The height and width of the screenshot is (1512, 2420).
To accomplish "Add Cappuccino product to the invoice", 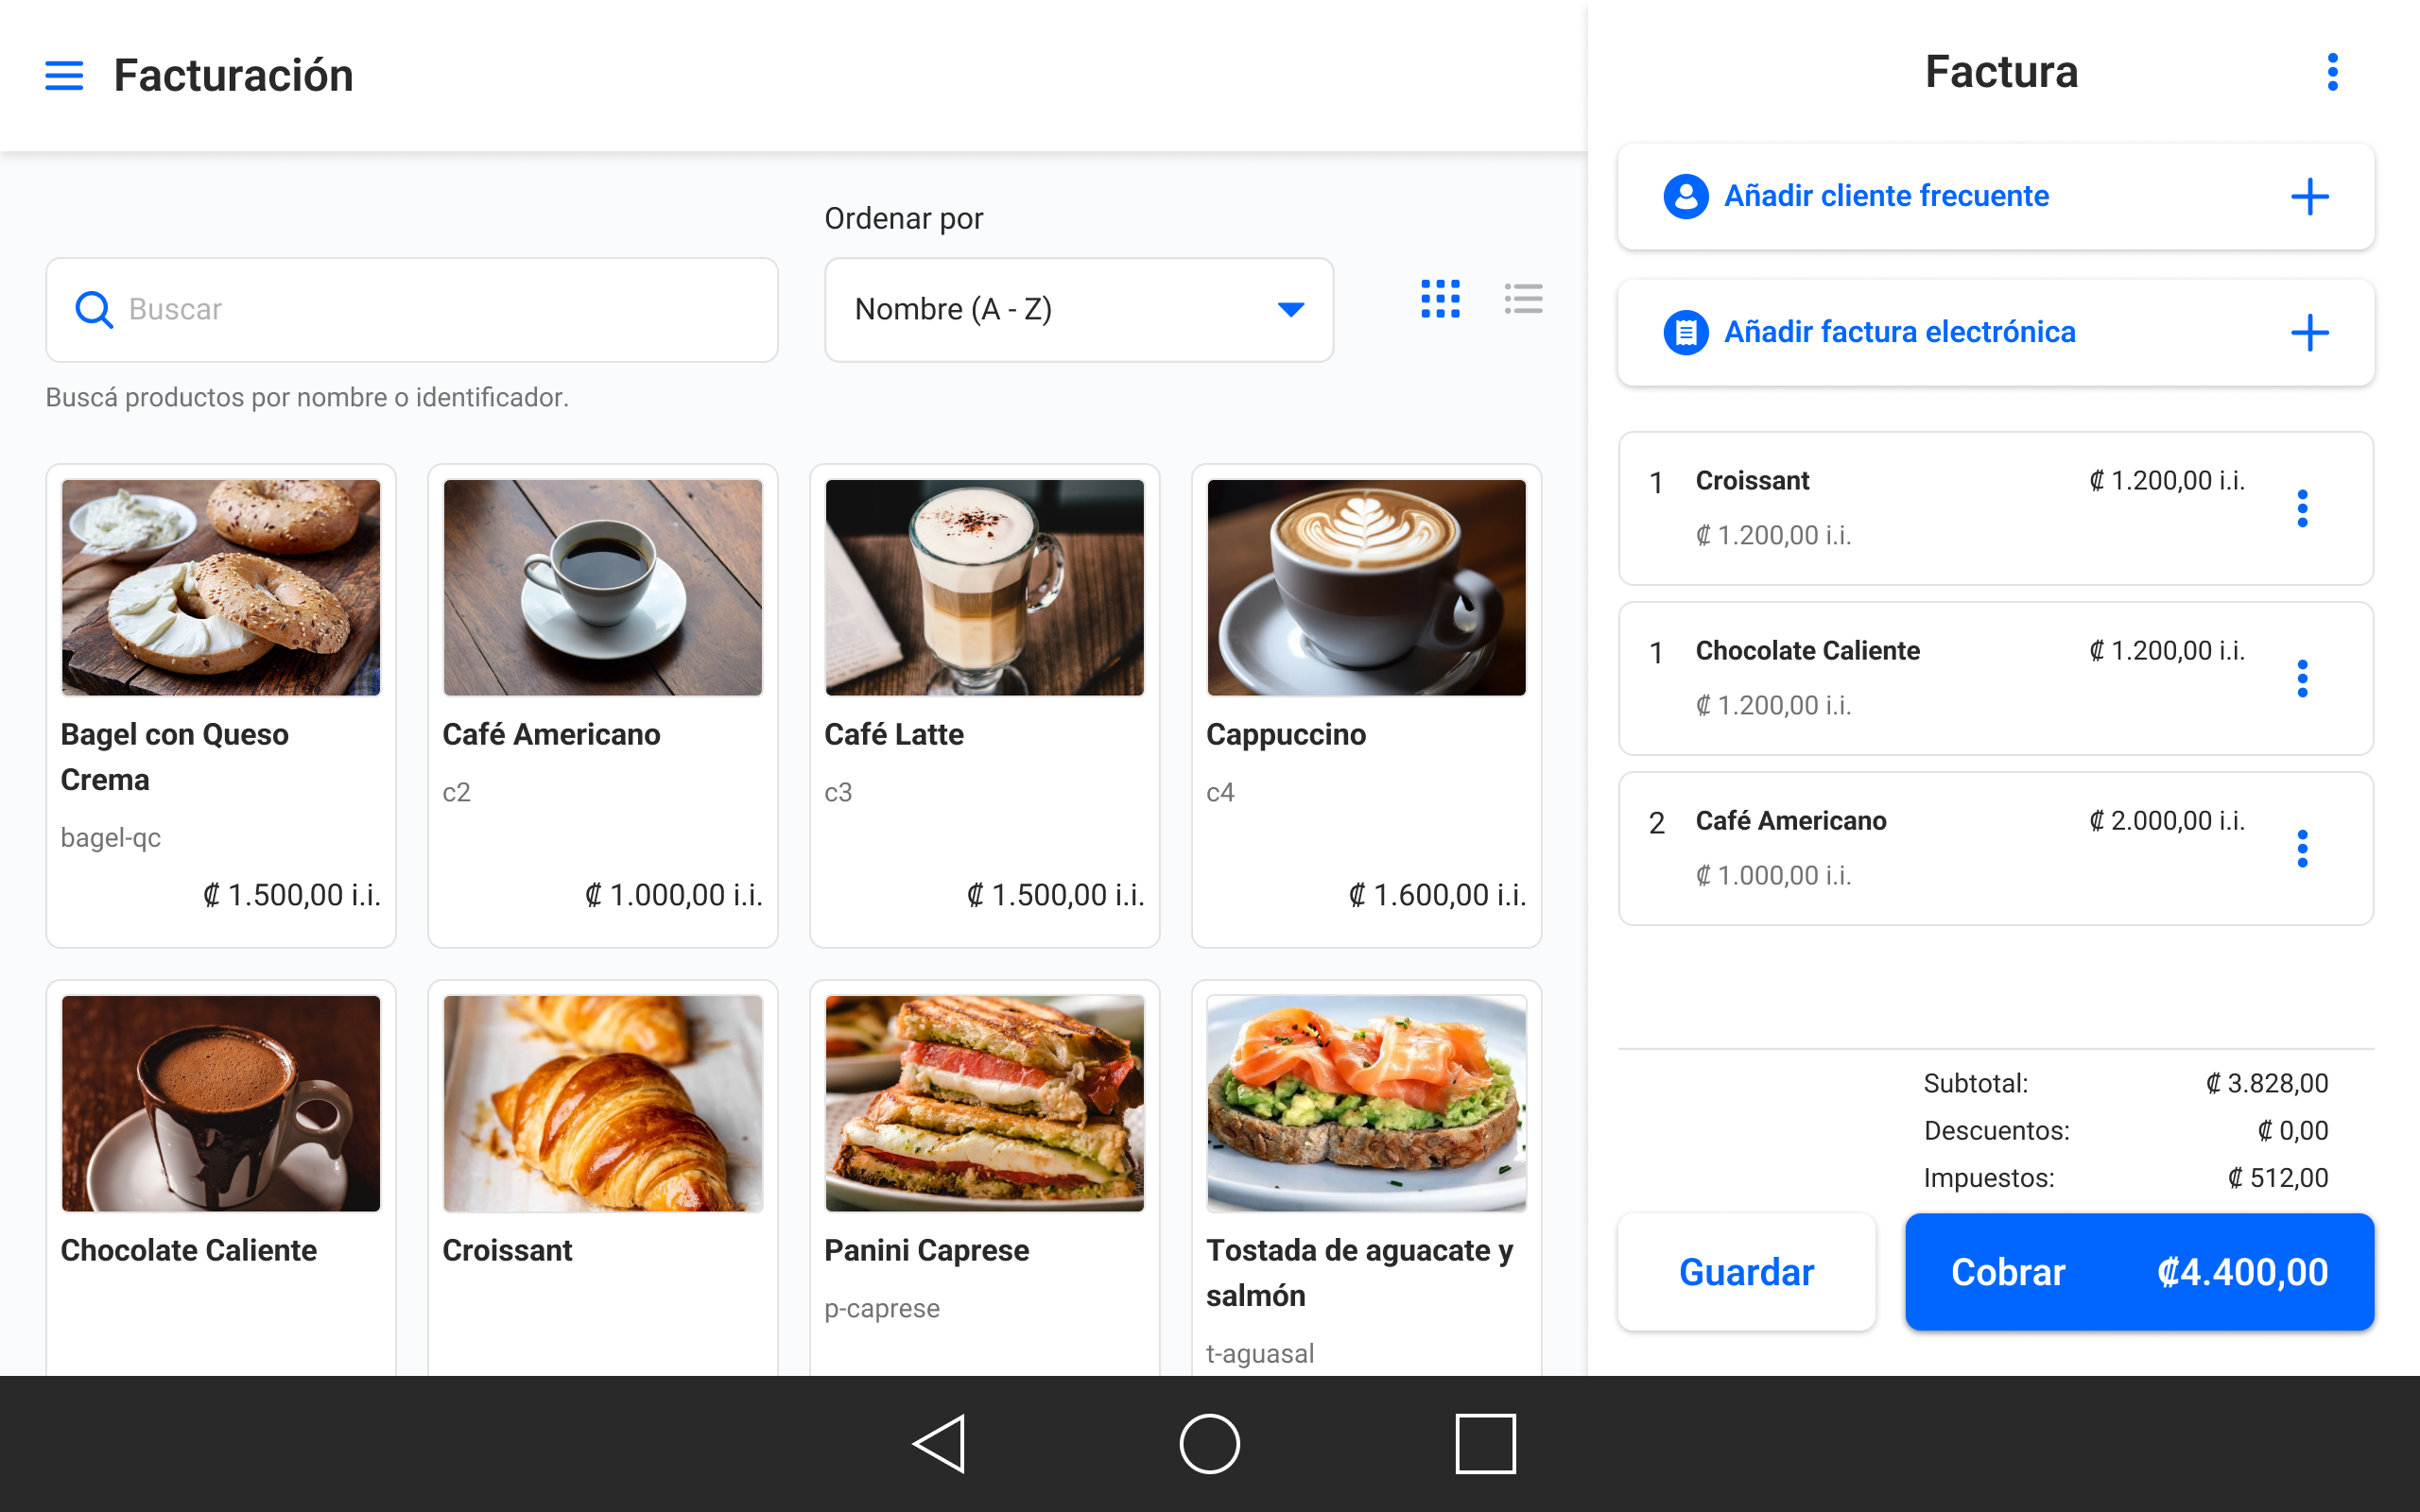I will point(1366,704).
